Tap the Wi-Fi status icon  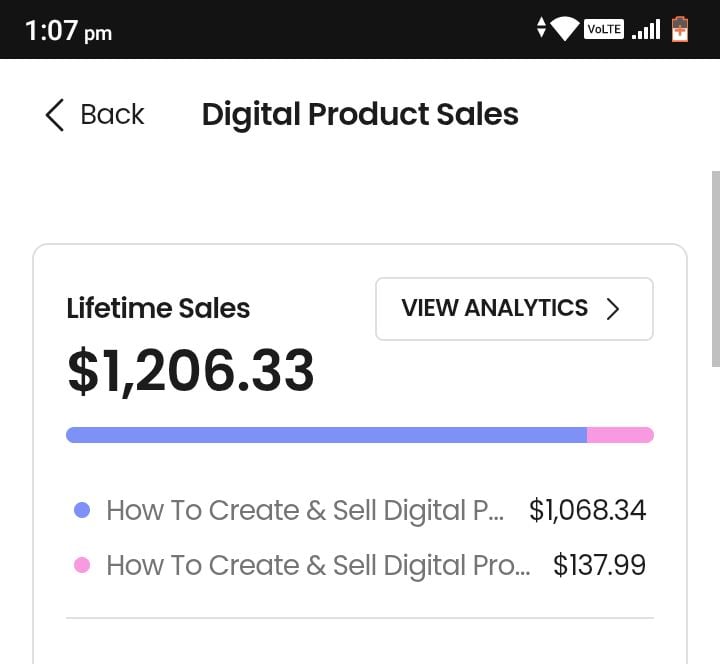coord(565,29)
